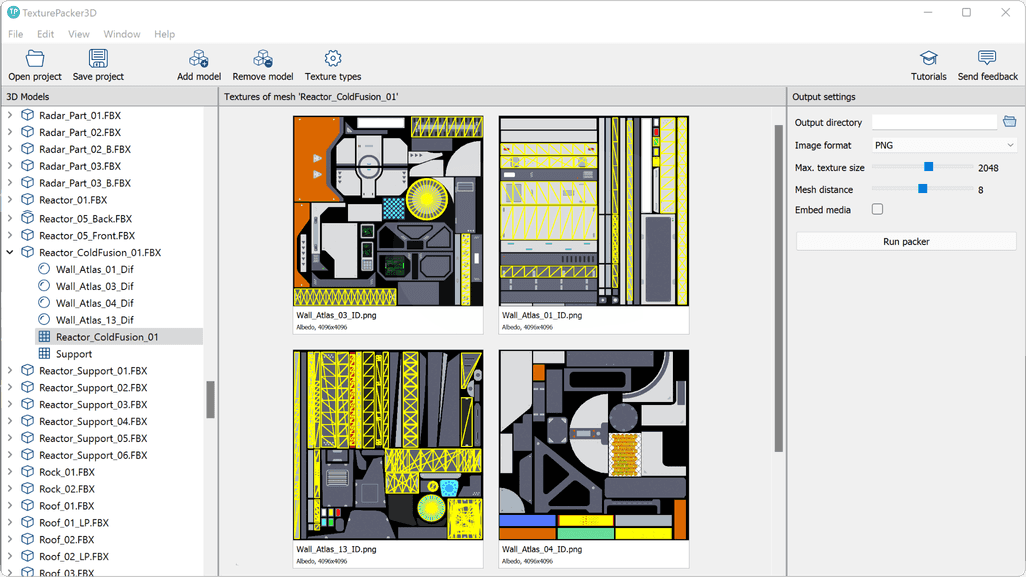Click the Wall_Atlas_13_Dif texture icon
Viewport: 1026px width, 577px height.
tap(43, 319)
